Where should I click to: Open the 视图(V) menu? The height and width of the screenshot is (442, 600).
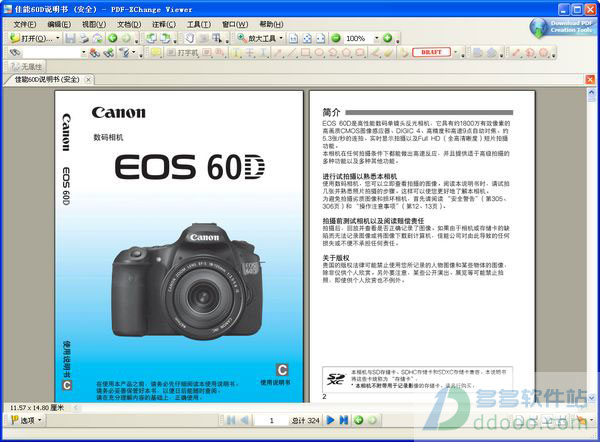pyautogui.click(x=94, y=24)
